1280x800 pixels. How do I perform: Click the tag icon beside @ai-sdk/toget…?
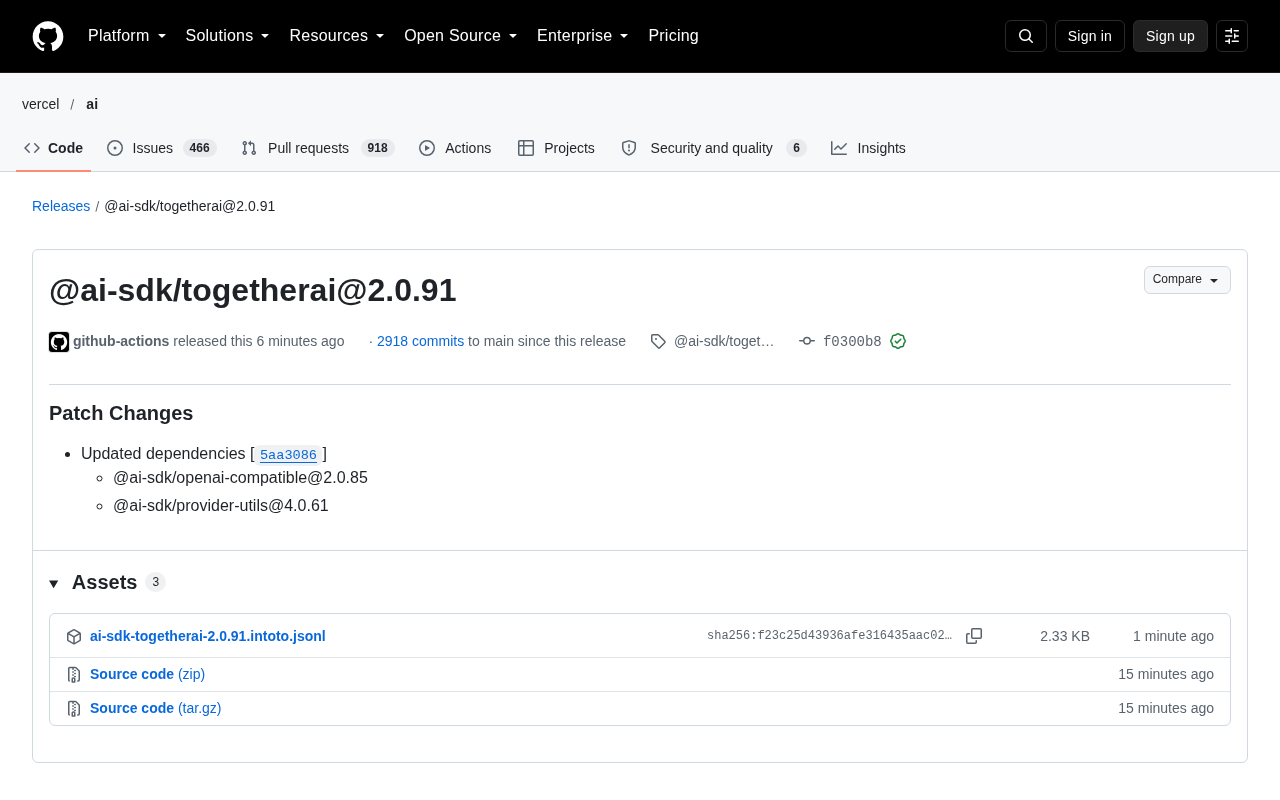coord(658,341)
